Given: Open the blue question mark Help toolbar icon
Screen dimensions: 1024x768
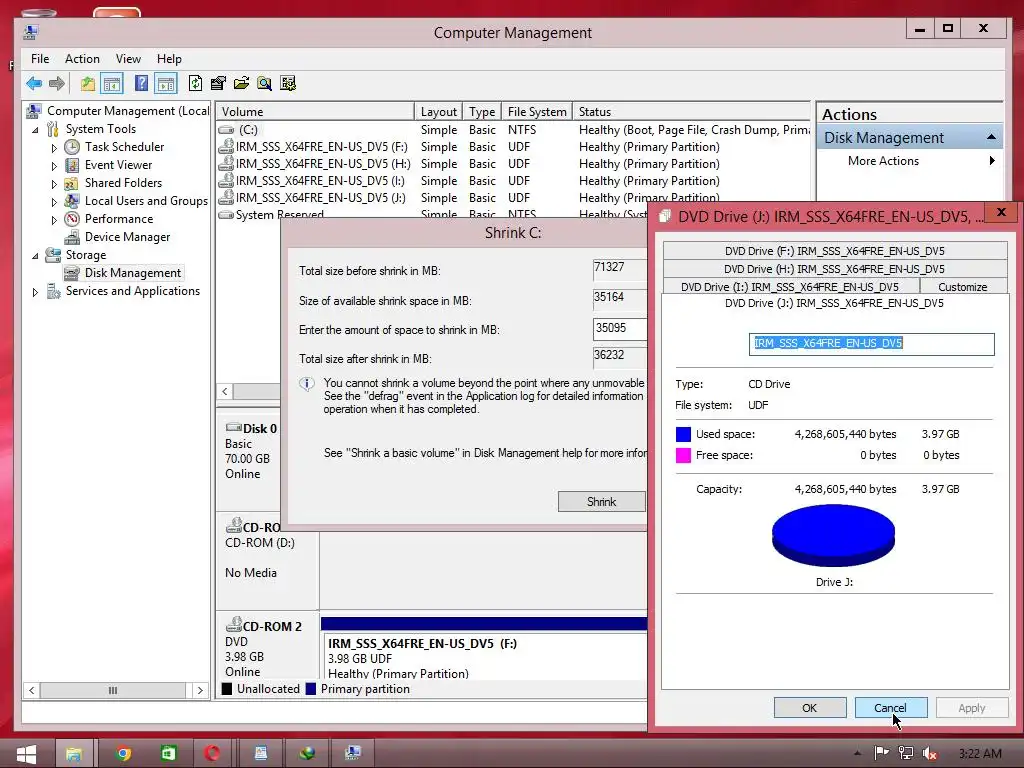Looking at the screenshot, I should coord(141,84).
